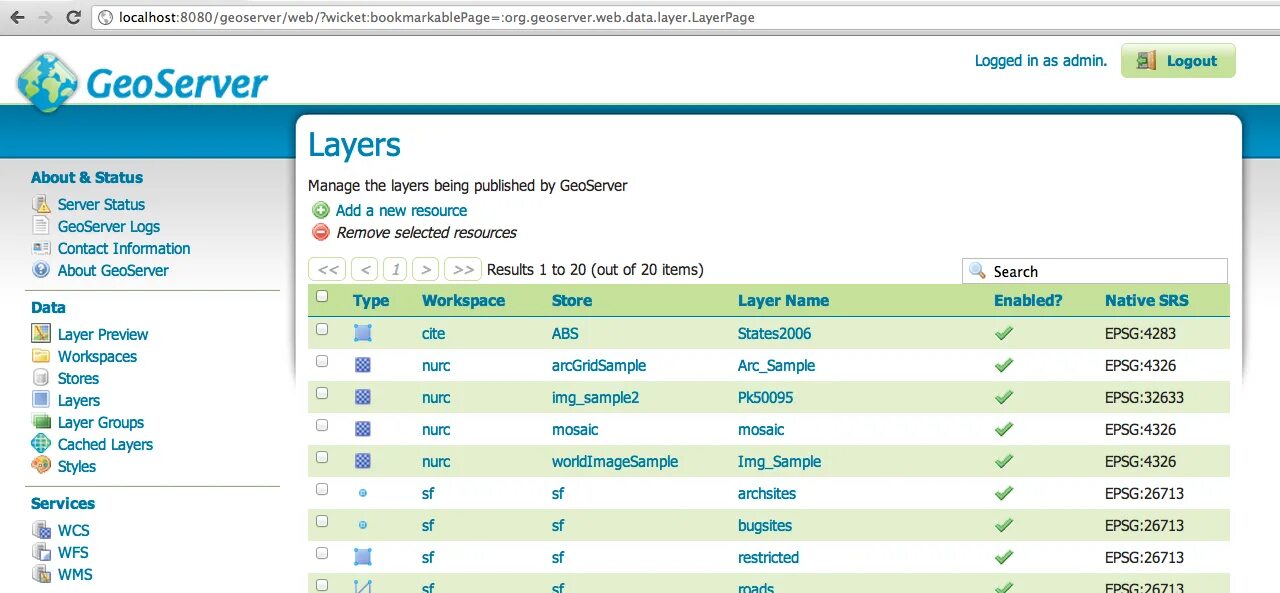Click raster type icon for mosaic row
This screenshot has width=1280, height=593.
click(x=363, y=429)
